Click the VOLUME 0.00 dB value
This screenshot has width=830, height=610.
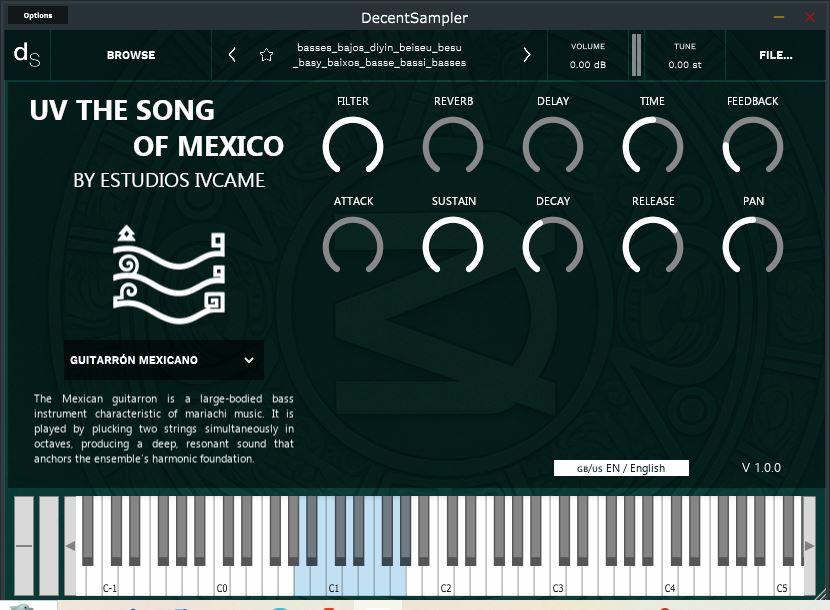588,65
